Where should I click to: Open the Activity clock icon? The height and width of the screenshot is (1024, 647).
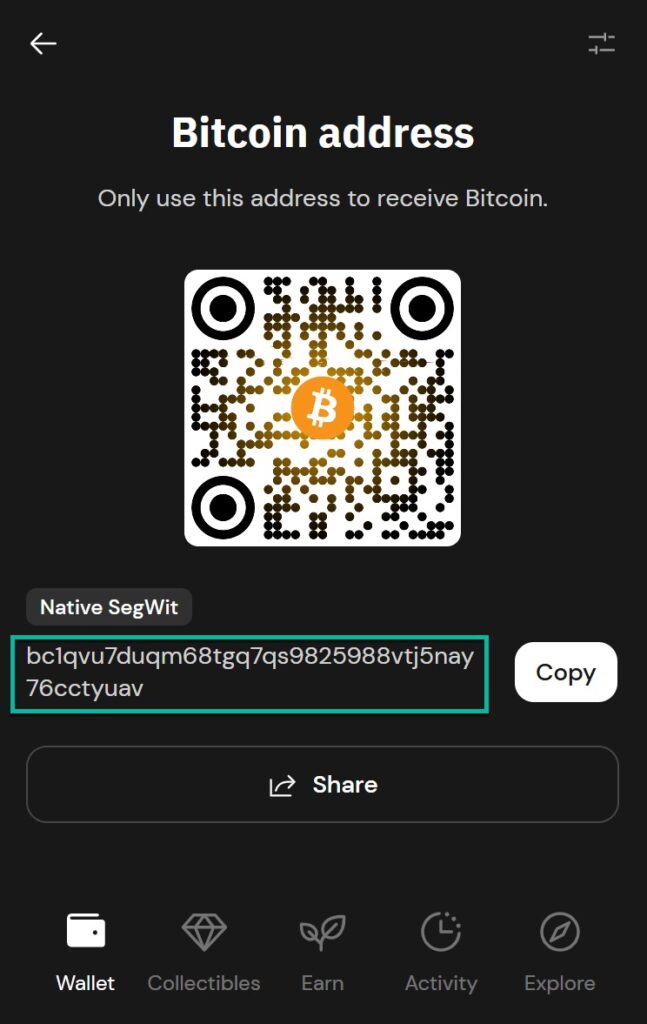(x=441, y=931)
